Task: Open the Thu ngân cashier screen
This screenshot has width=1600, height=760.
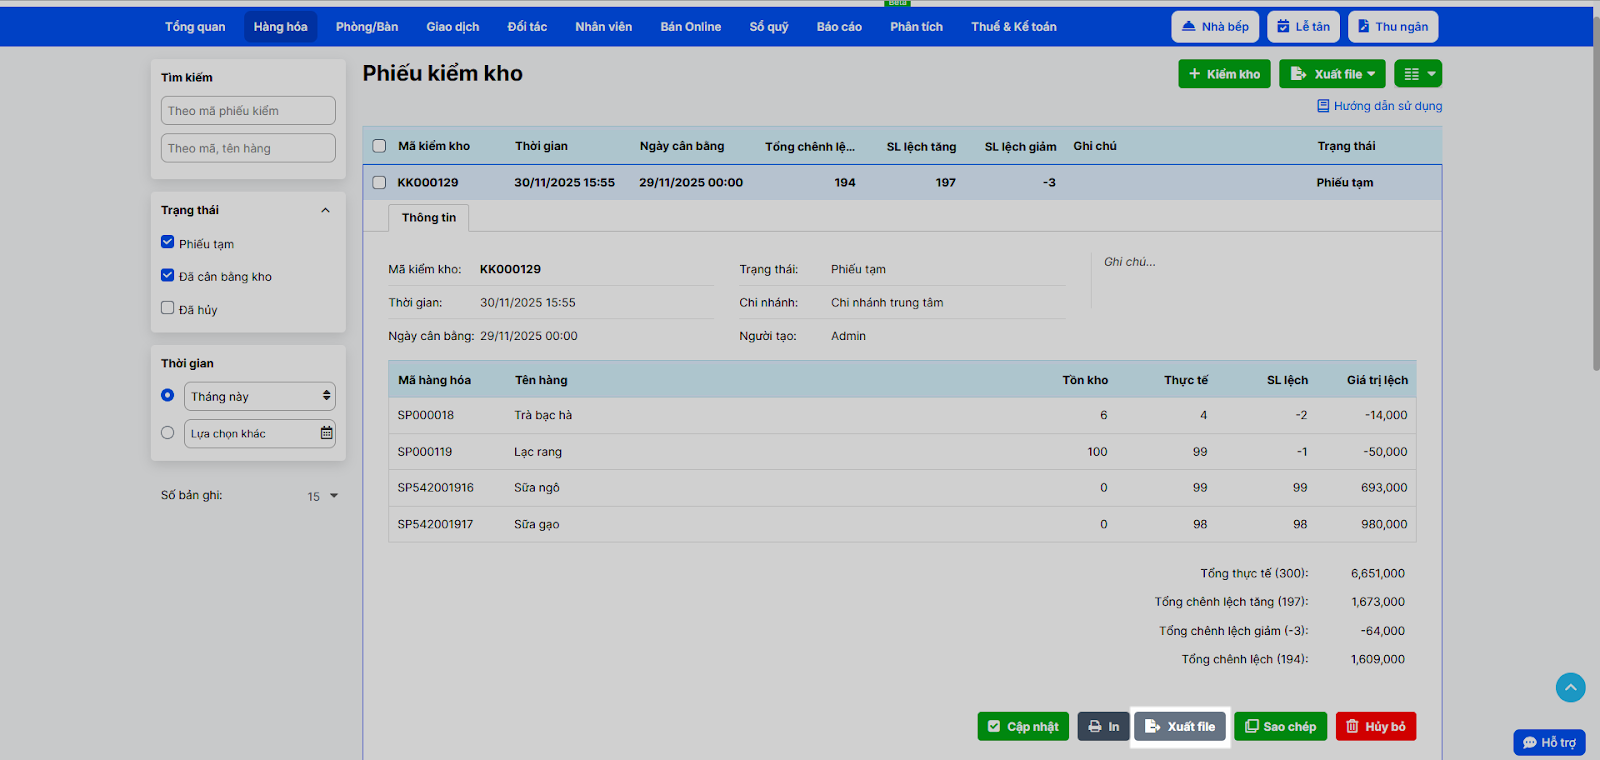Action: tap(1393, 27)
